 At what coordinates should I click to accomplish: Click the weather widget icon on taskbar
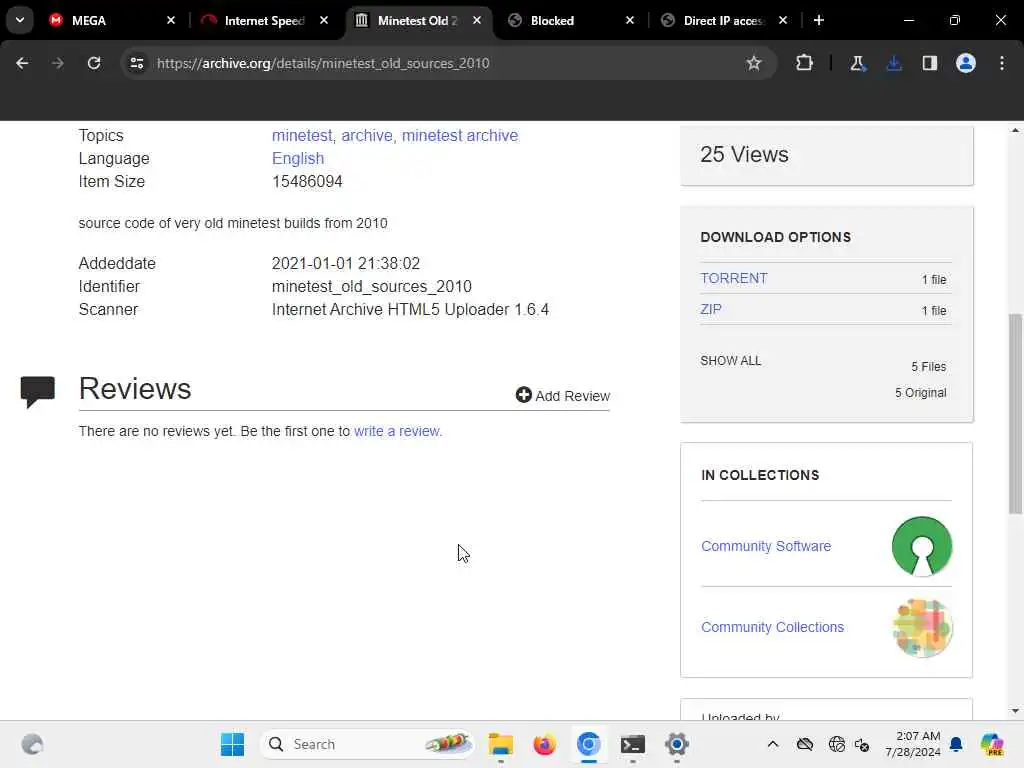click(x=32, y=744)
